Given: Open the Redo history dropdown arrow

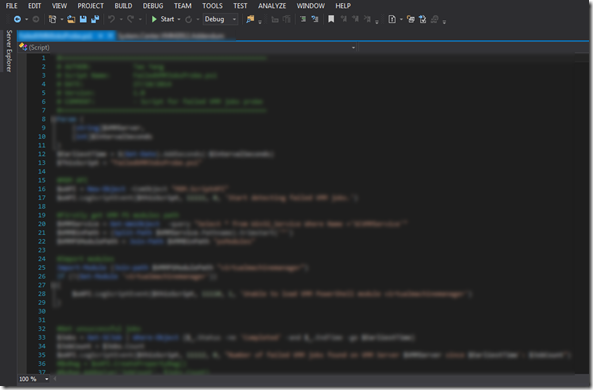Looking at the screenshot, I should click(x=140, y=19).
